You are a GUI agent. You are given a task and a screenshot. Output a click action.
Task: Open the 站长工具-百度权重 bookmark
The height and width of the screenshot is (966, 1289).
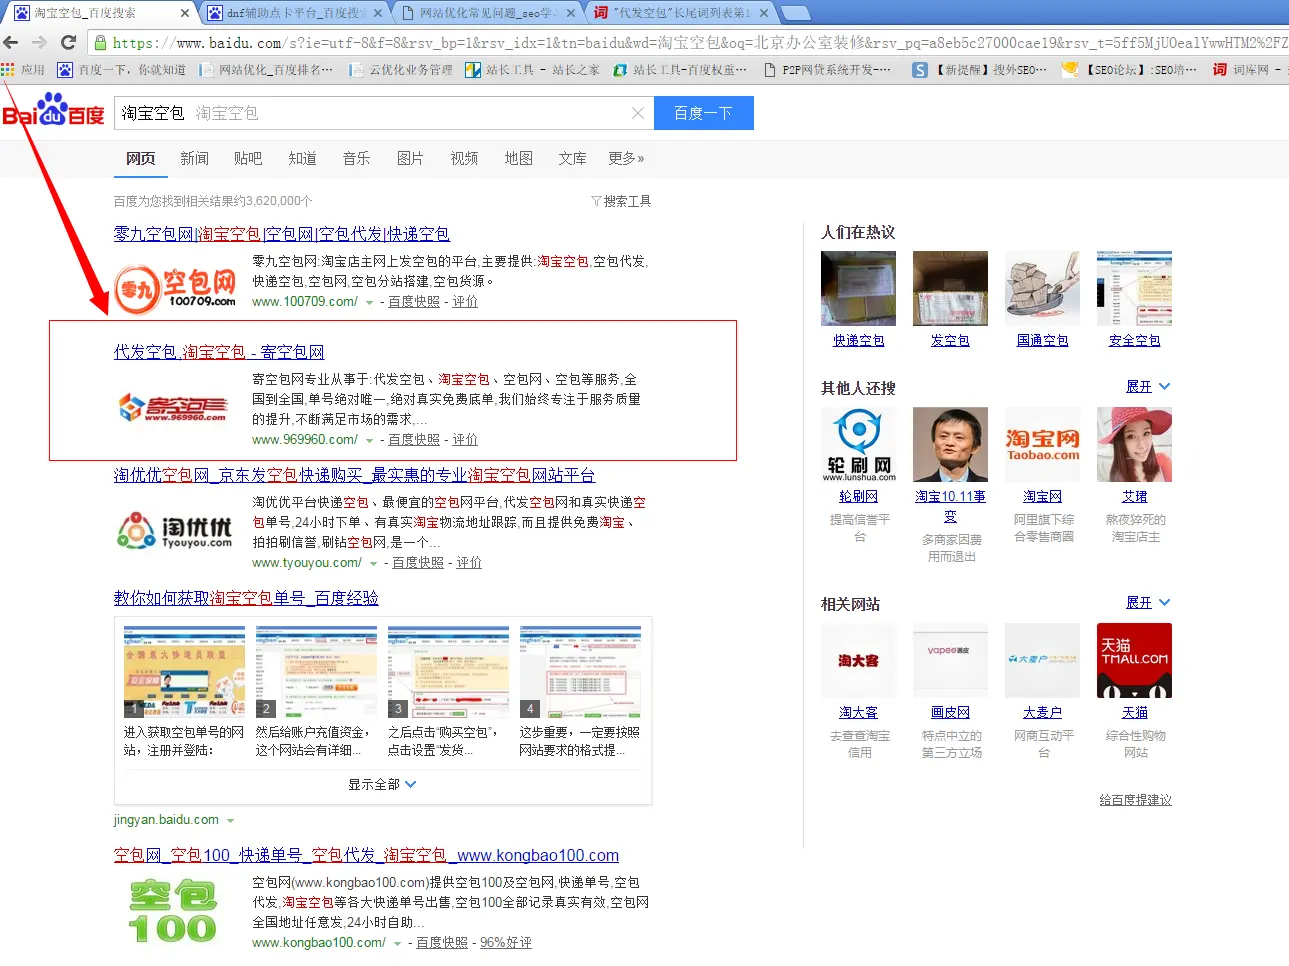(680, 69)
